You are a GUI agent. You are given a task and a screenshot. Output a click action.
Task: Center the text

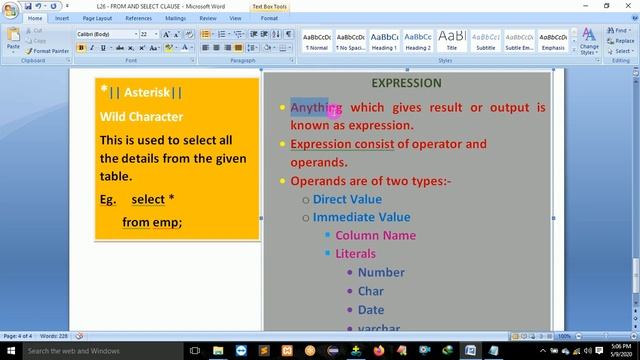(x=216, y=48)
